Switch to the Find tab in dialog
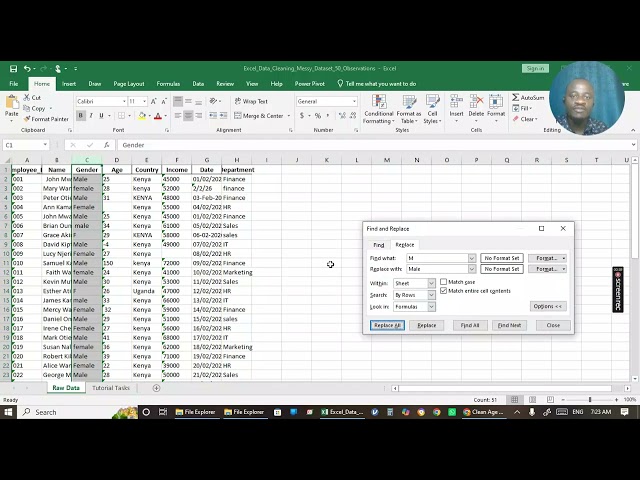The image size is (640, 480). (378, 245)
